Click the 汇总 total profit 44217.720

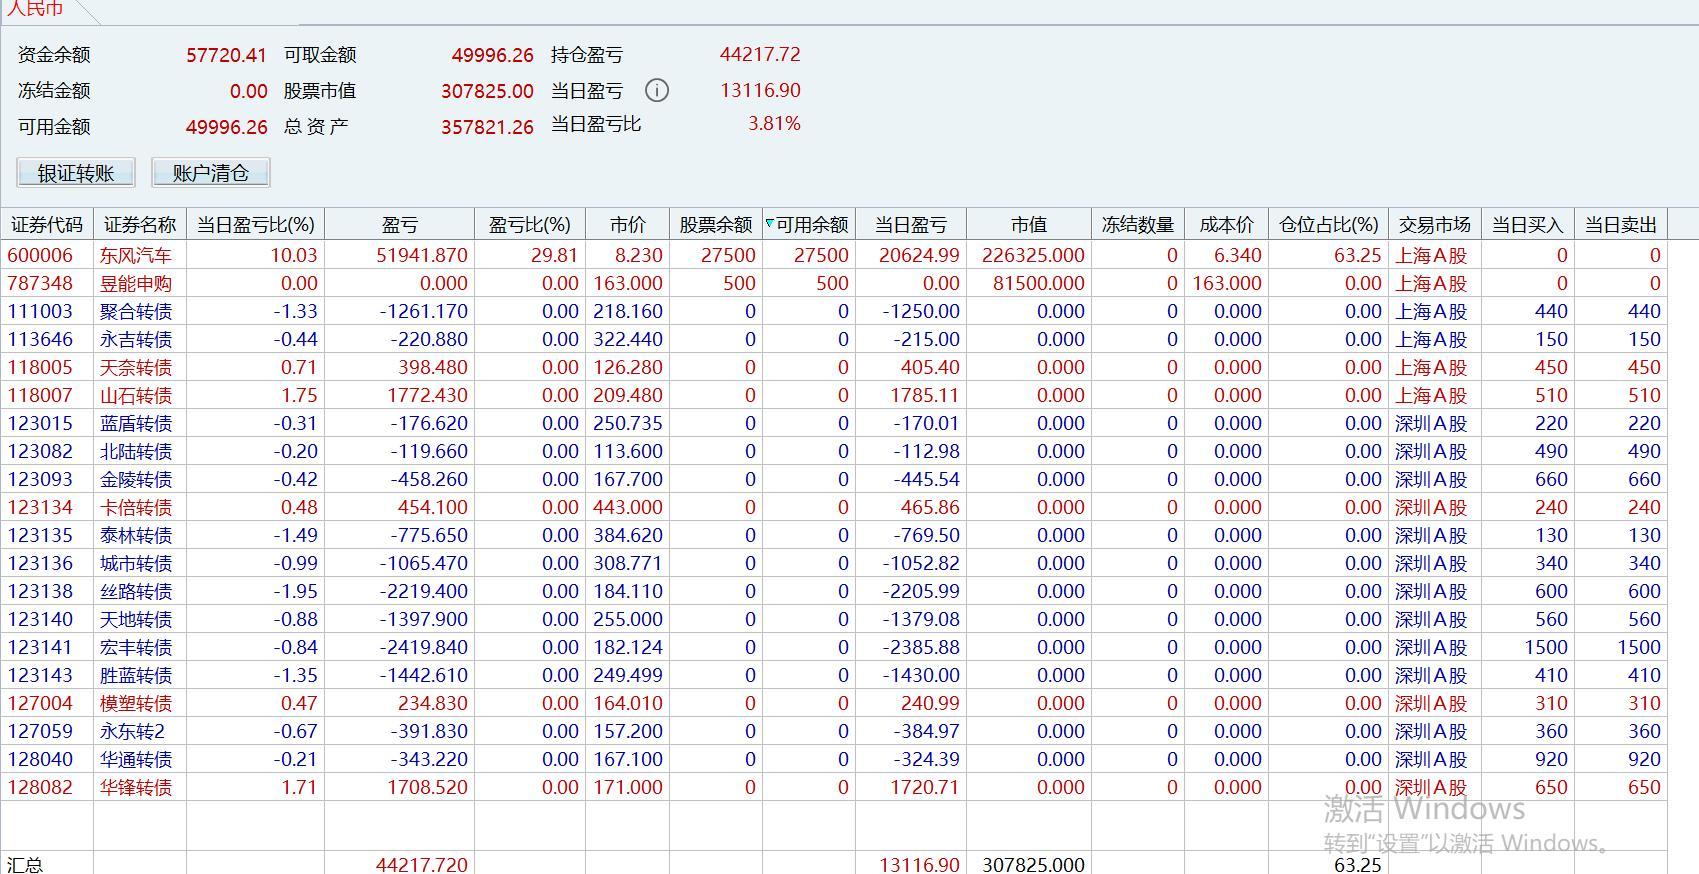422,864
